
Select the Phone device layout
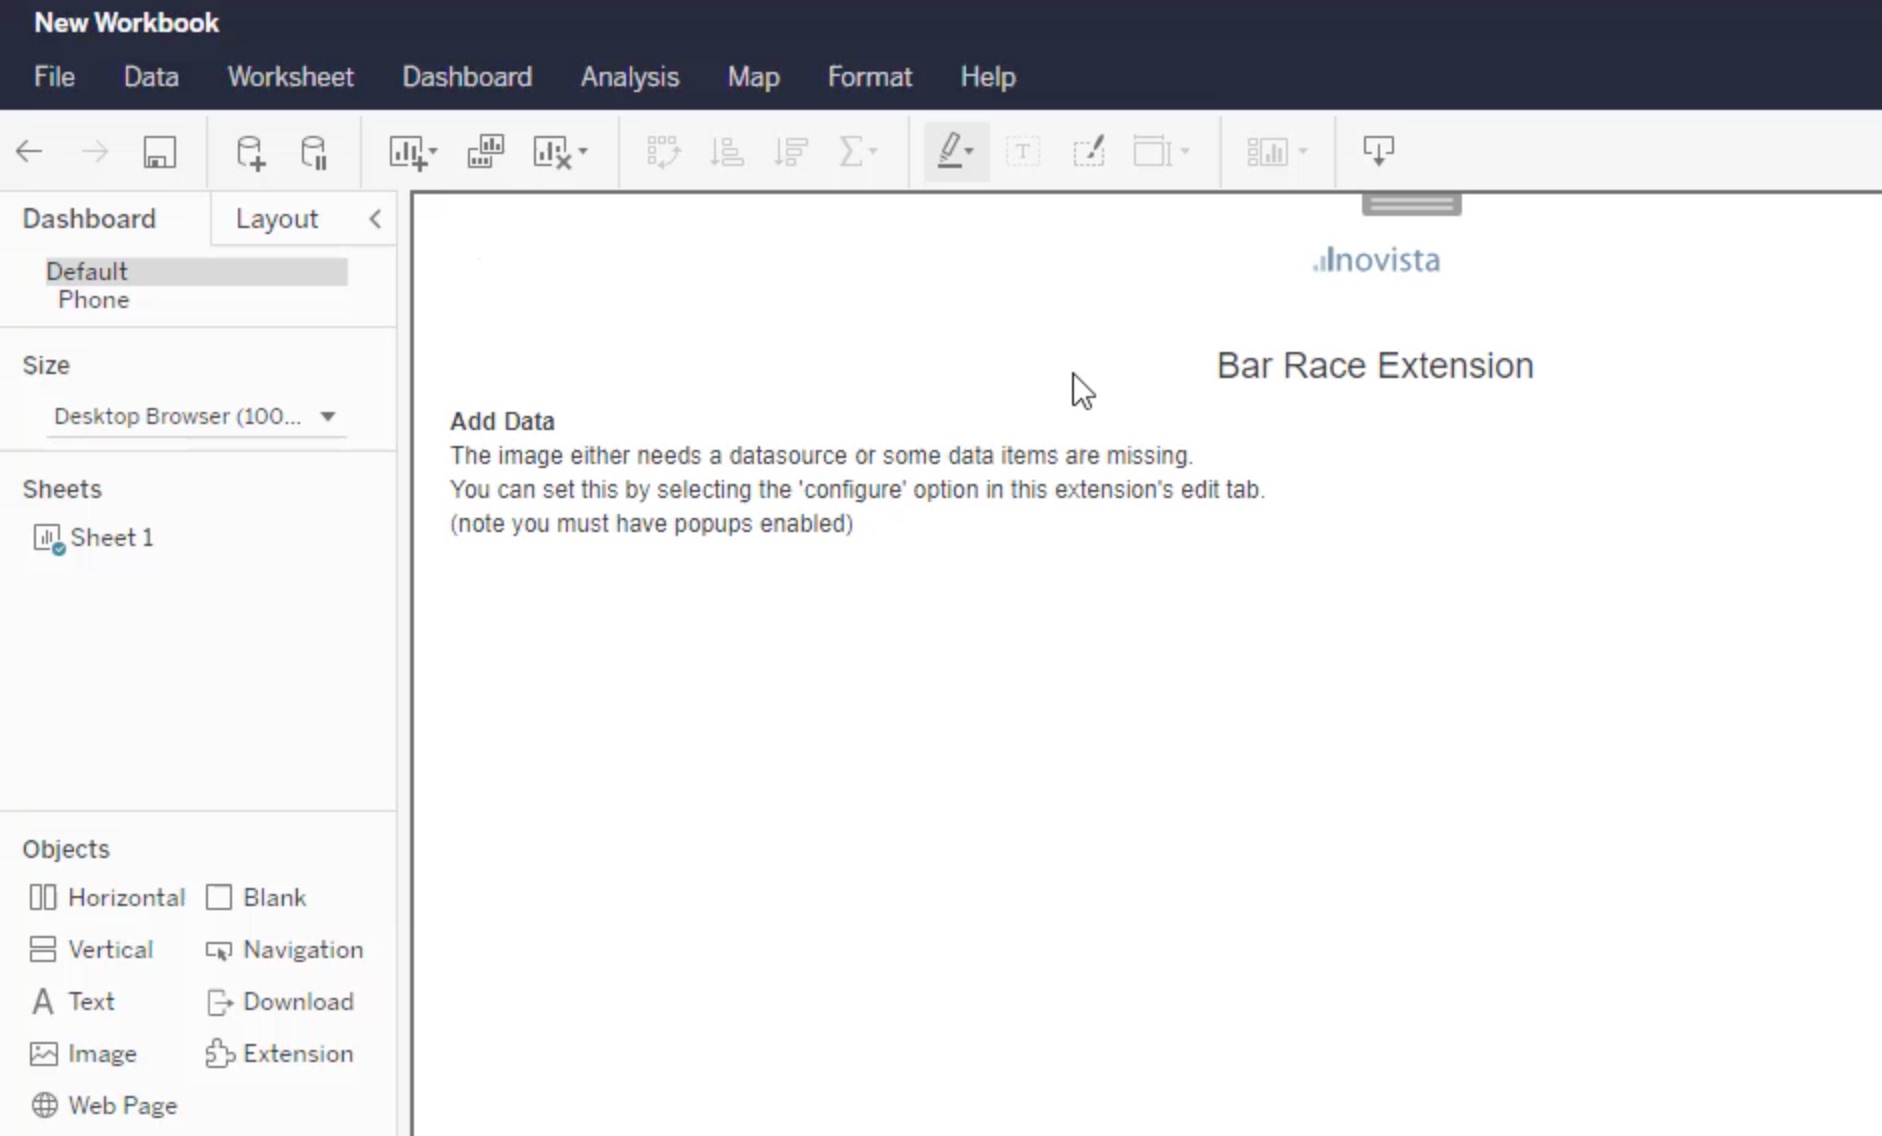(94, 300)
